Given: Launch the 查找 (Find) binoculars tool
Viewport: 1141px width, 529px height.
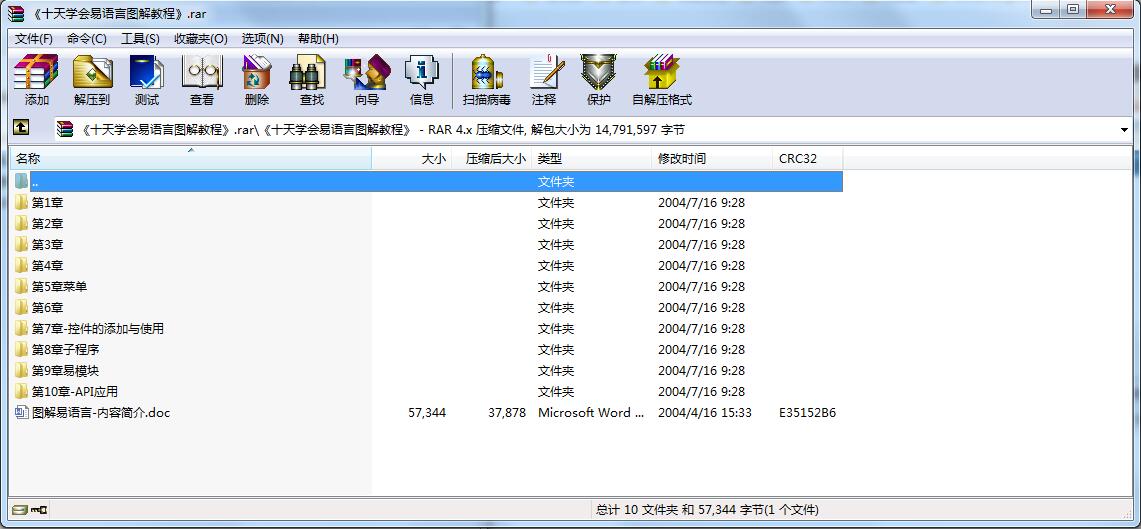Looking at the screenshot, I should [311, 80].
